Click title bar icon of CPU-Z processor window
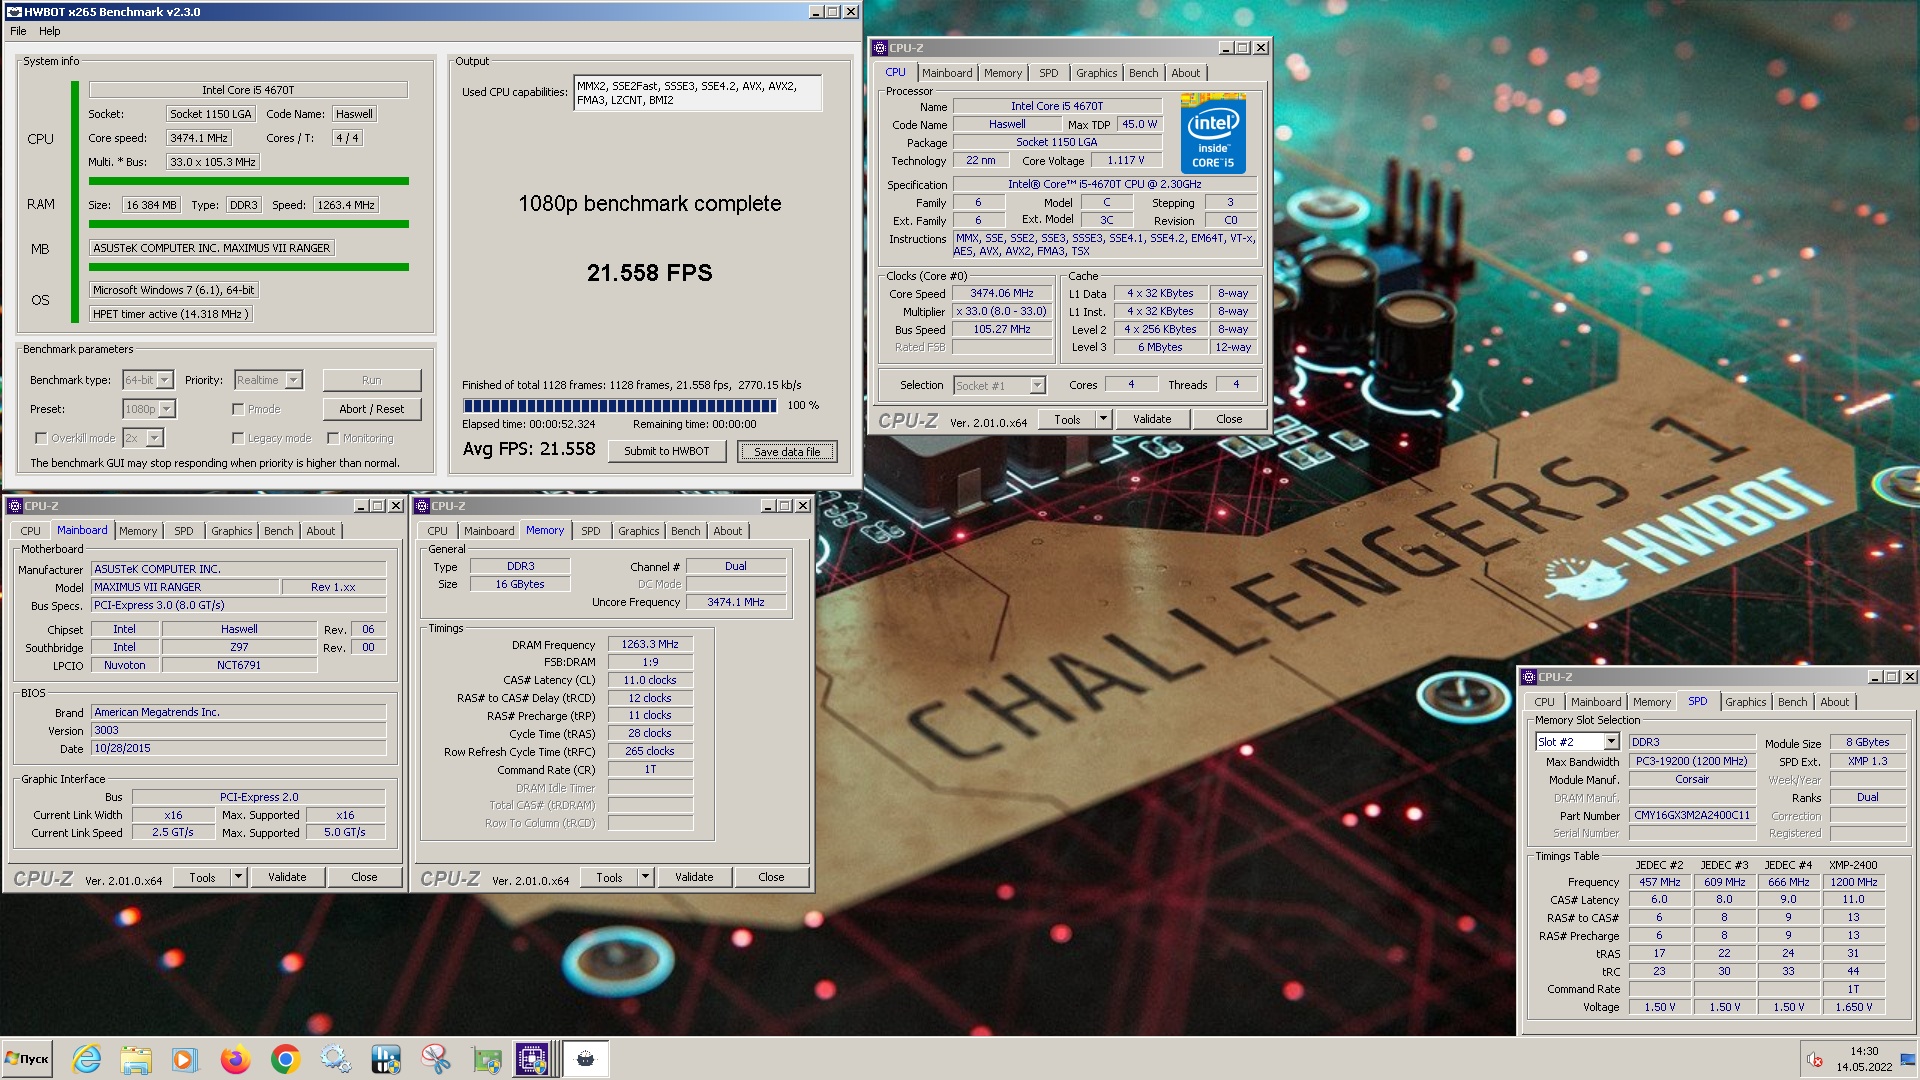The width and height of the screenshot is (1920, 1080). 880,48
